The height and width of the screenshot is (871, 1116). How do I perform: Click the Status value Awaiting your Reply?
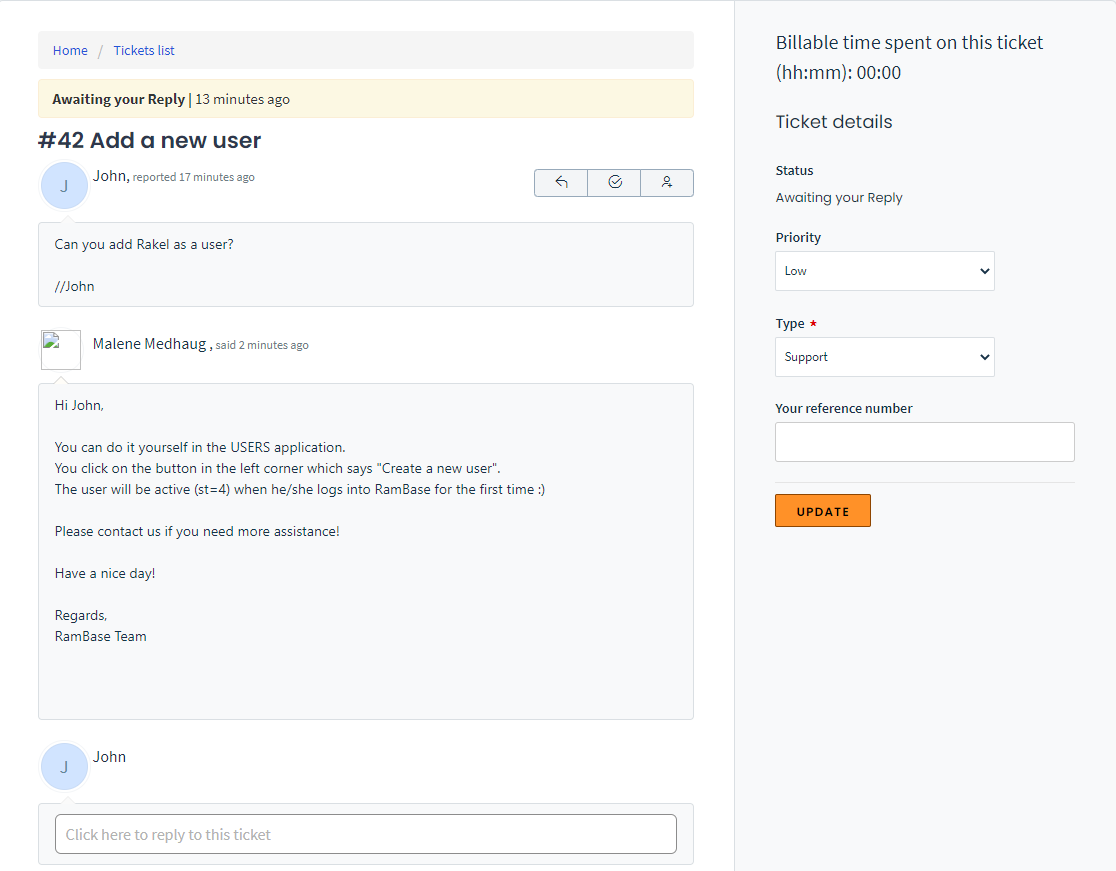839,197
